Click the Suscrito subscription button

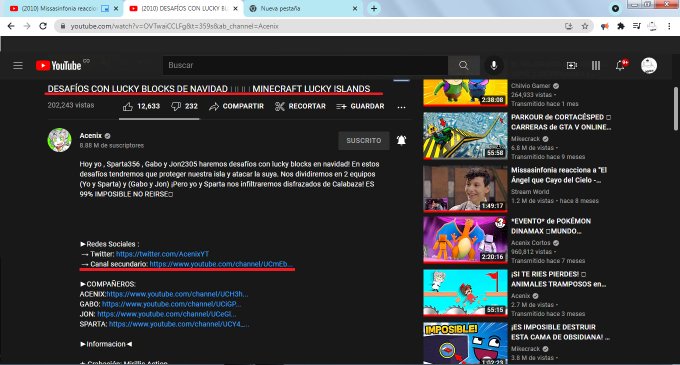364,140
